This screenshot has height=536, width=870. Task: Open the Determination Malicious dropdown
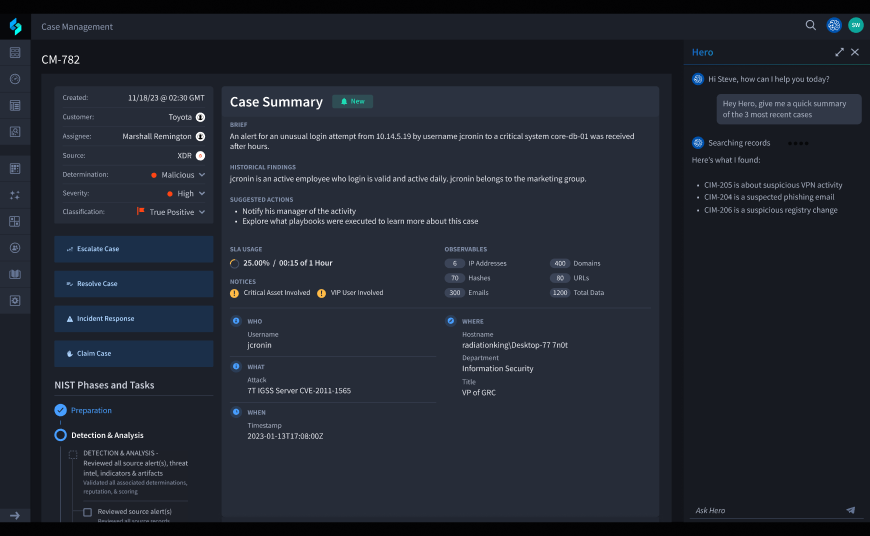coord(202,175)
